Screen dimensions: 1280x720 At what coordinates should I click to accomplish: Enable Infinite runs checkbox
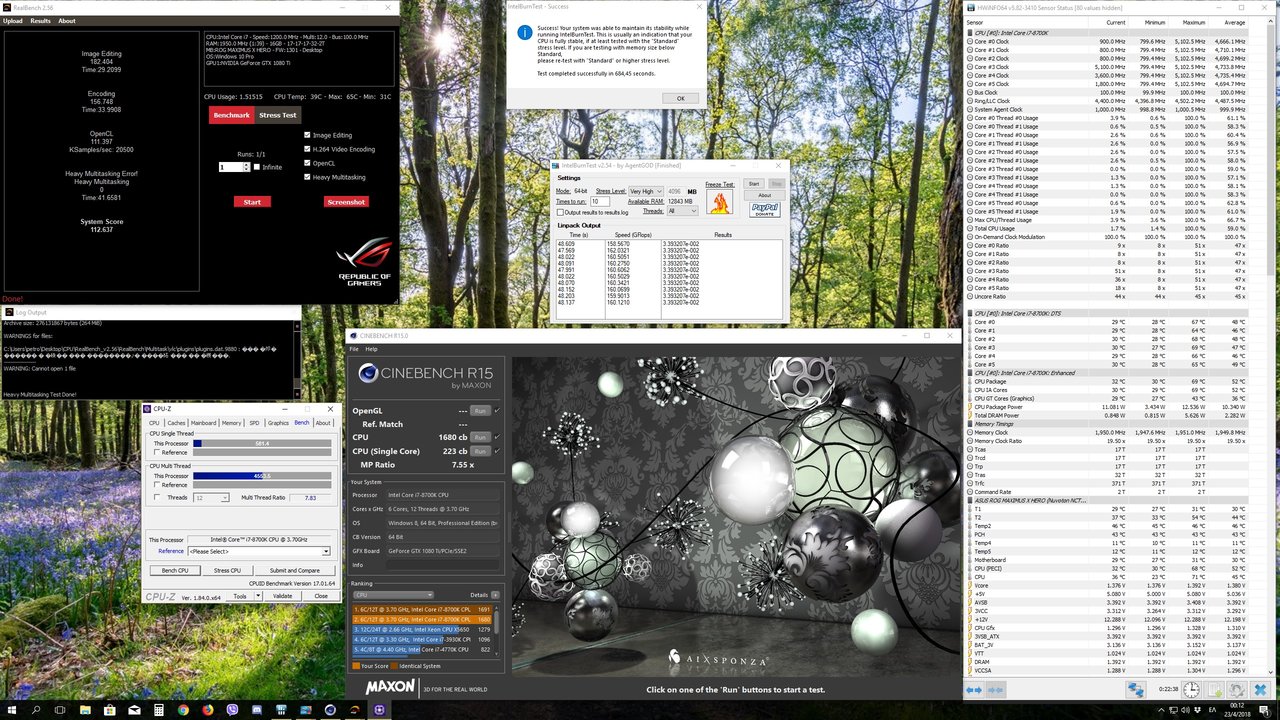point(257,167)
